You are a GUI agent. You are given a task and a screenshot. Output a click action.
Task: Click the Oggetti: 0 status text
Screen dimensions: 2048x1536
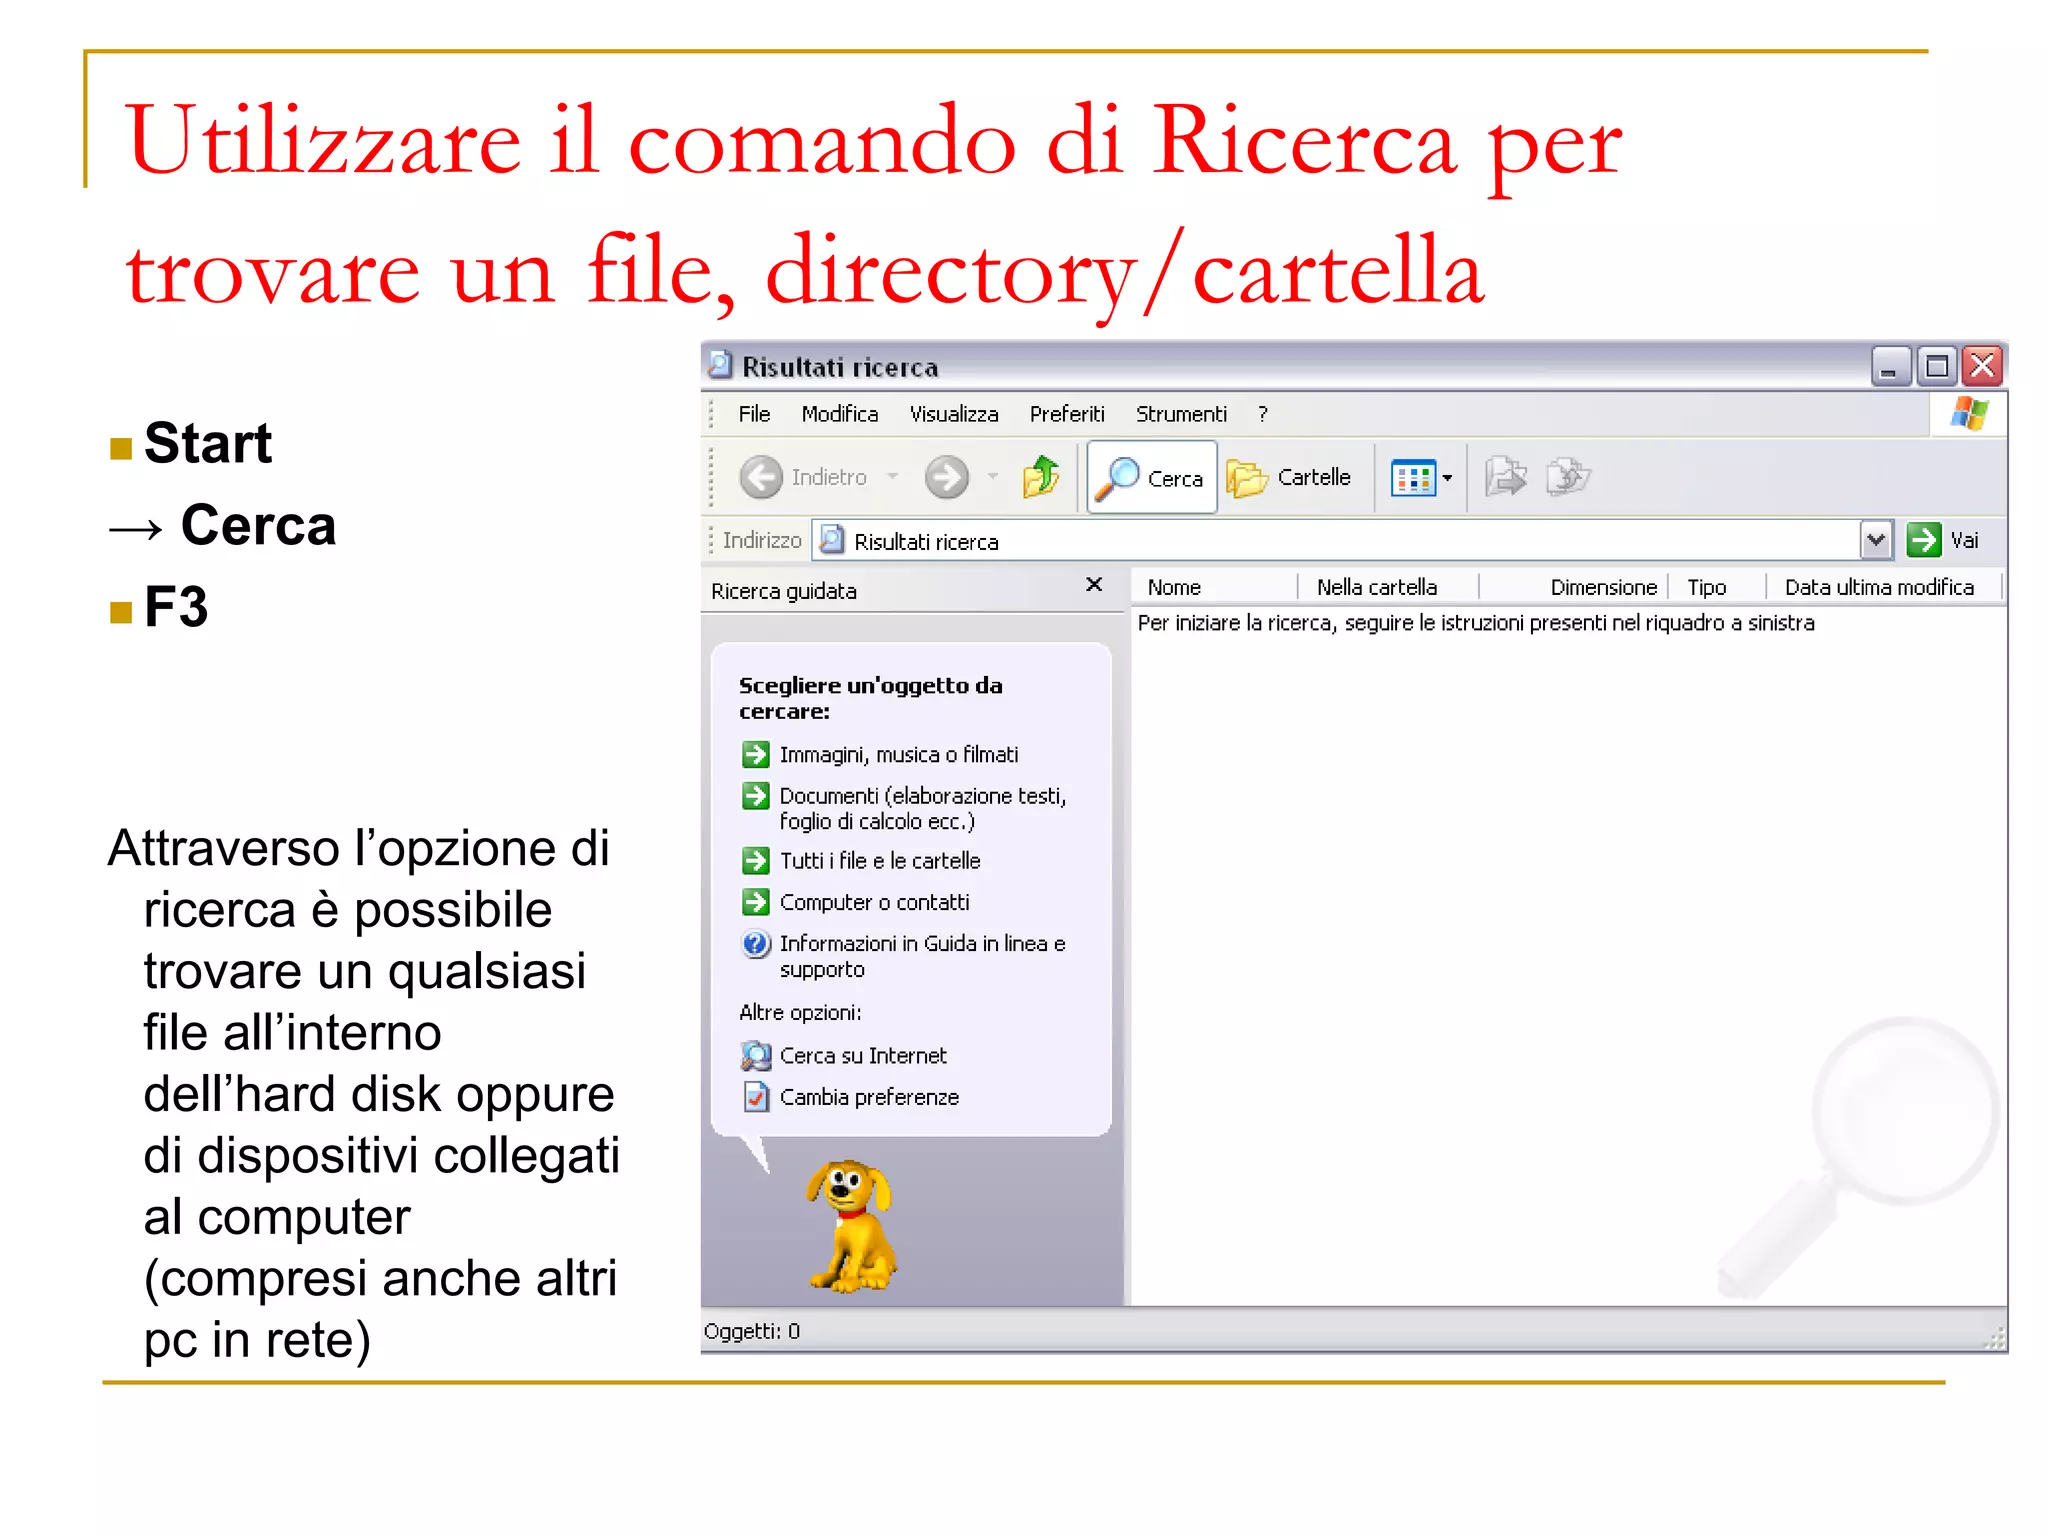pos(752,1331)
